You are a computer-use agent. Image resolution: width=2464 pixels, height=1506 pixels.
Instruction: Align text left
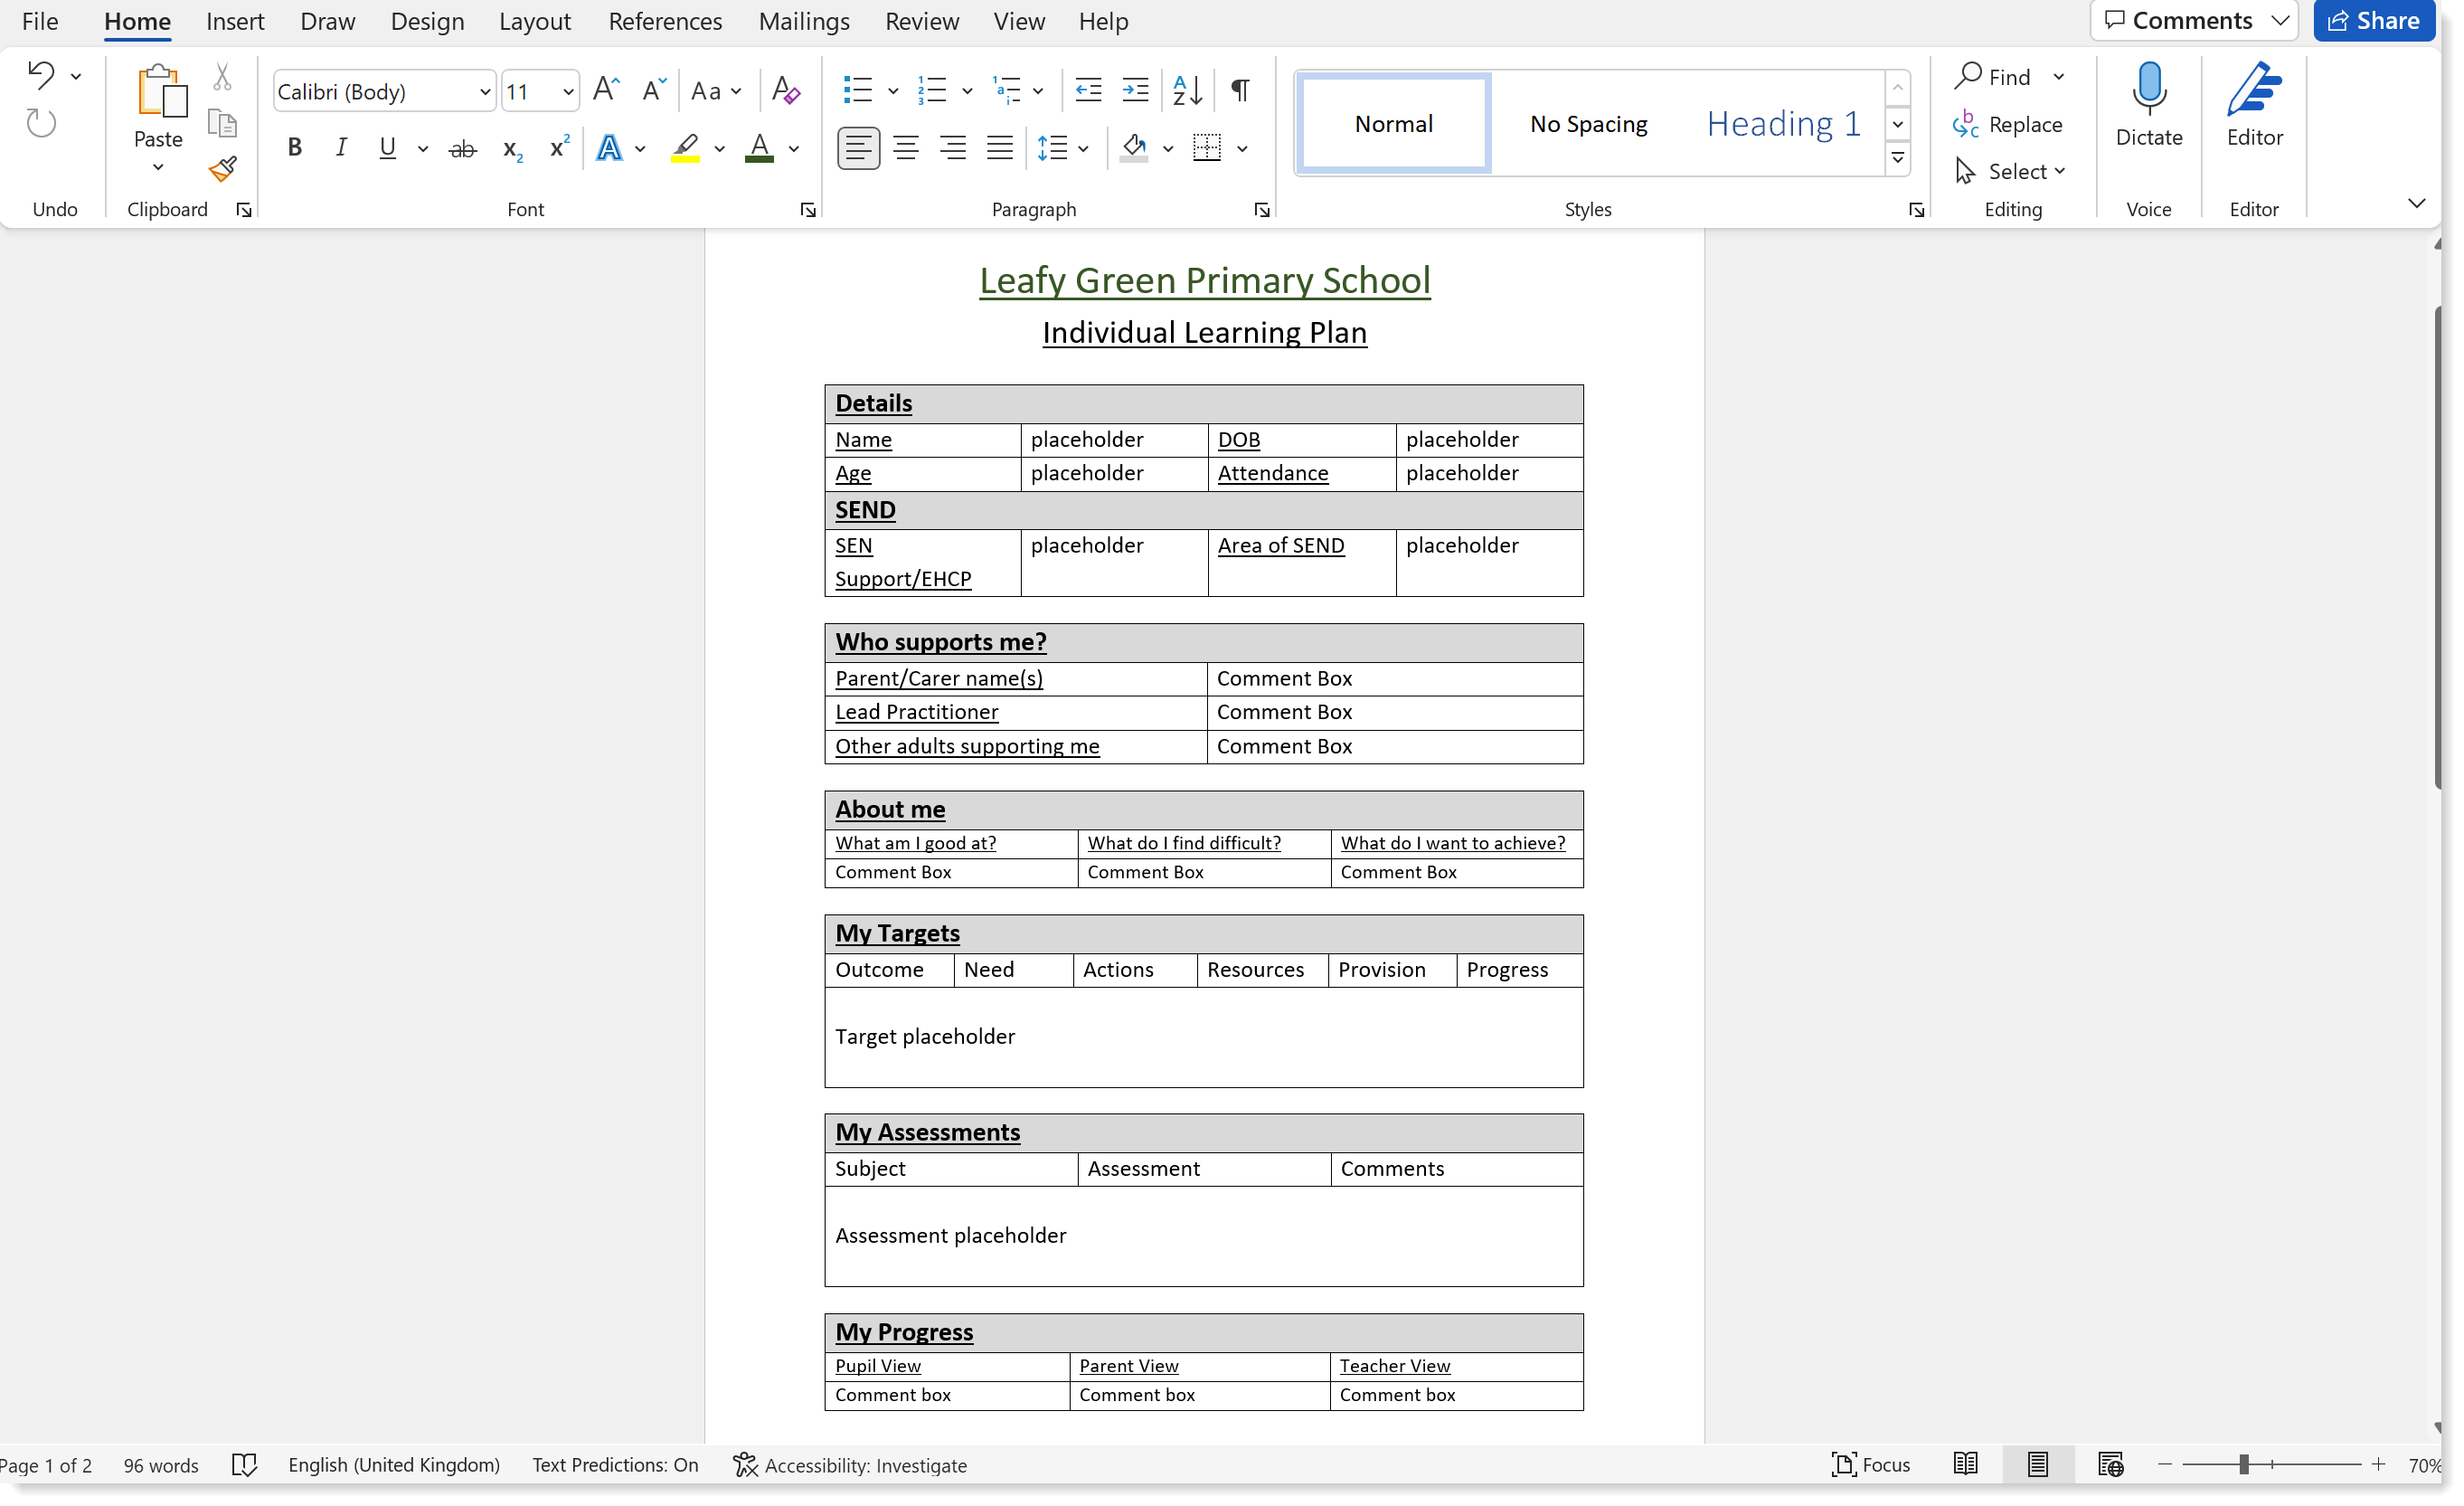(858, 149)
